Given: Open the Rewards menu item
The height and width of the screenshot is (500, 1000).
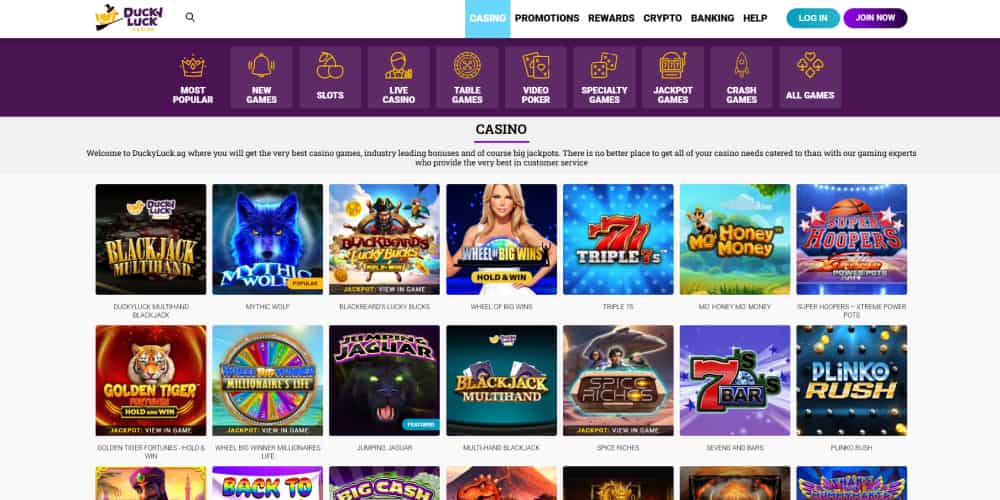Looking at the screenshot, I should click(x=611, y=18).
